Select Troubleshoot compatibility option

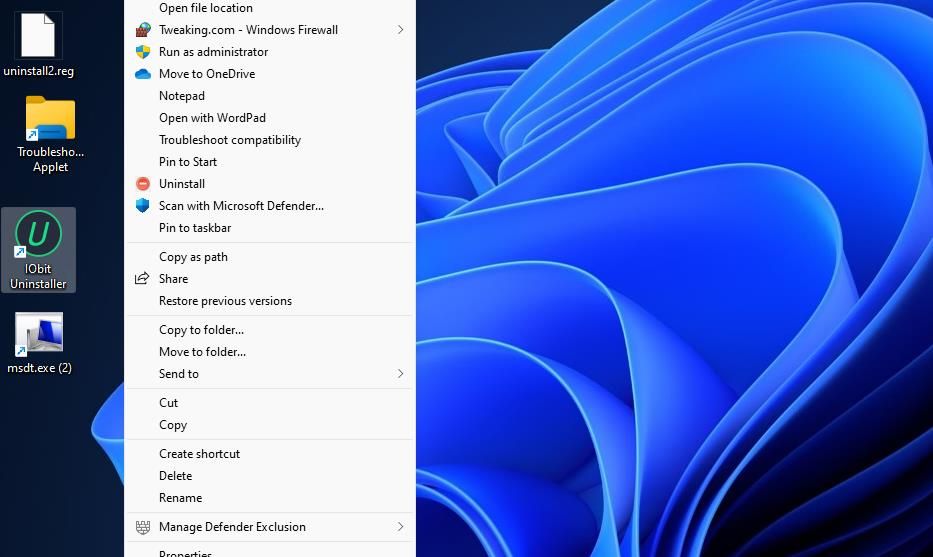point(230,140)
